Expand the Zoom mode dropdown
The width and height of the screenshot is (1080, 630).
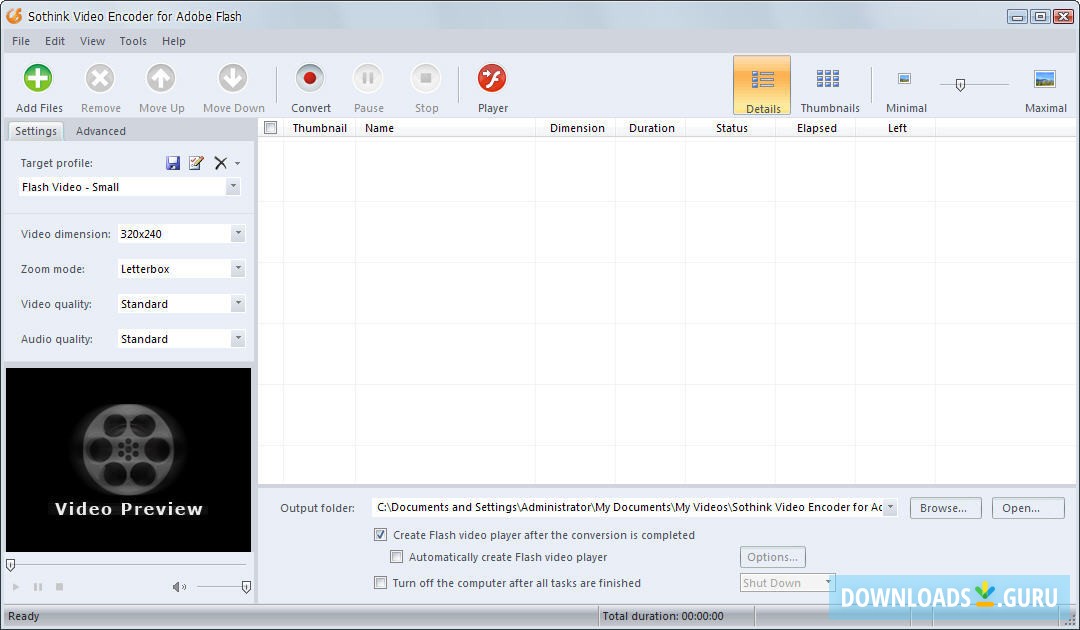[x=237, y=268]
